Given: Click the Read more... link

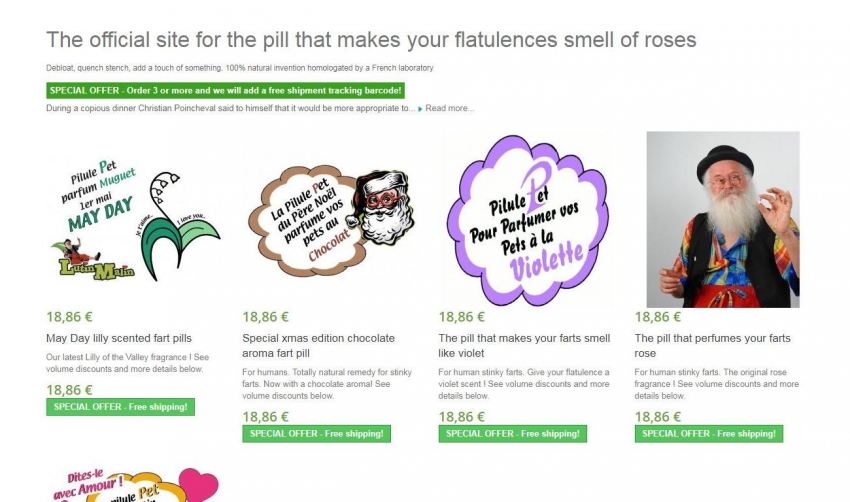Looking at the screenshot, I should click(x=449, y=108).
